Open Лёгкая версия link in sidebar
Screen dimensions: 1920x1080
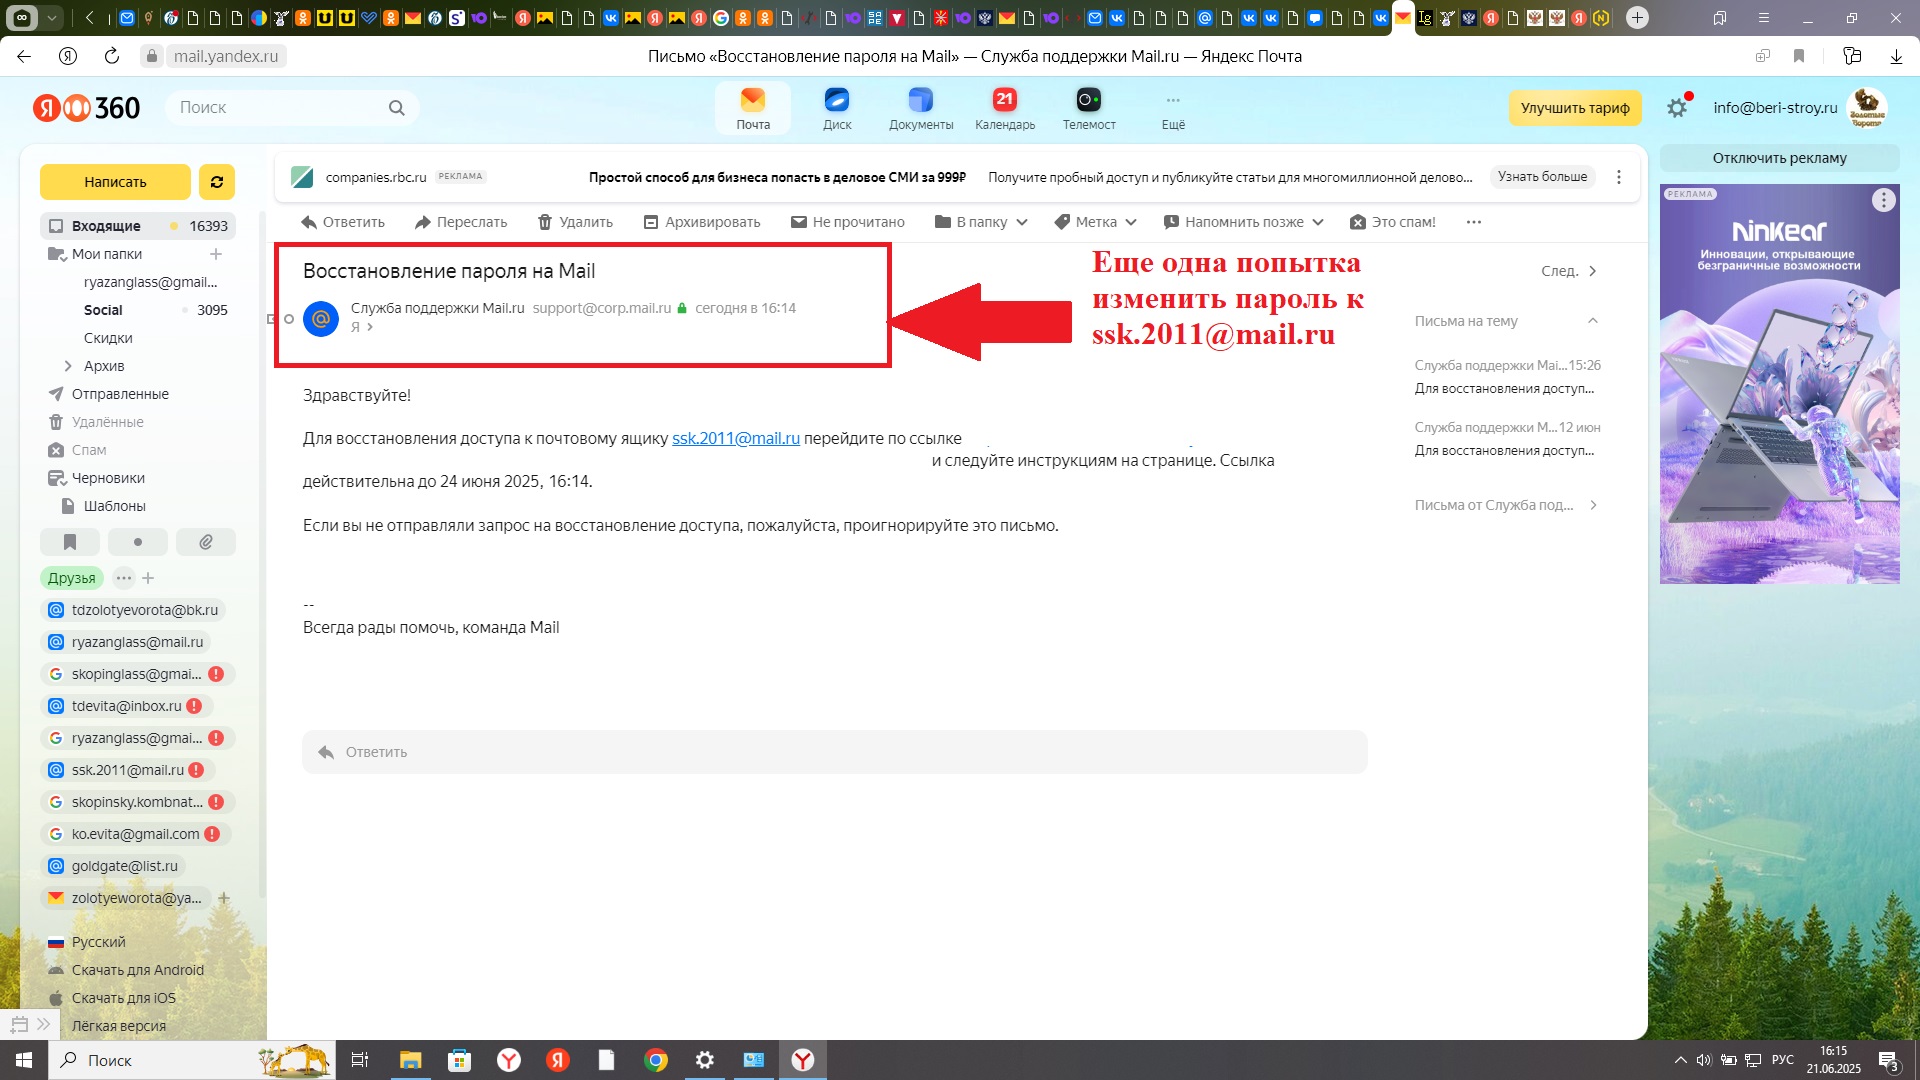(x=119, y=1026)
